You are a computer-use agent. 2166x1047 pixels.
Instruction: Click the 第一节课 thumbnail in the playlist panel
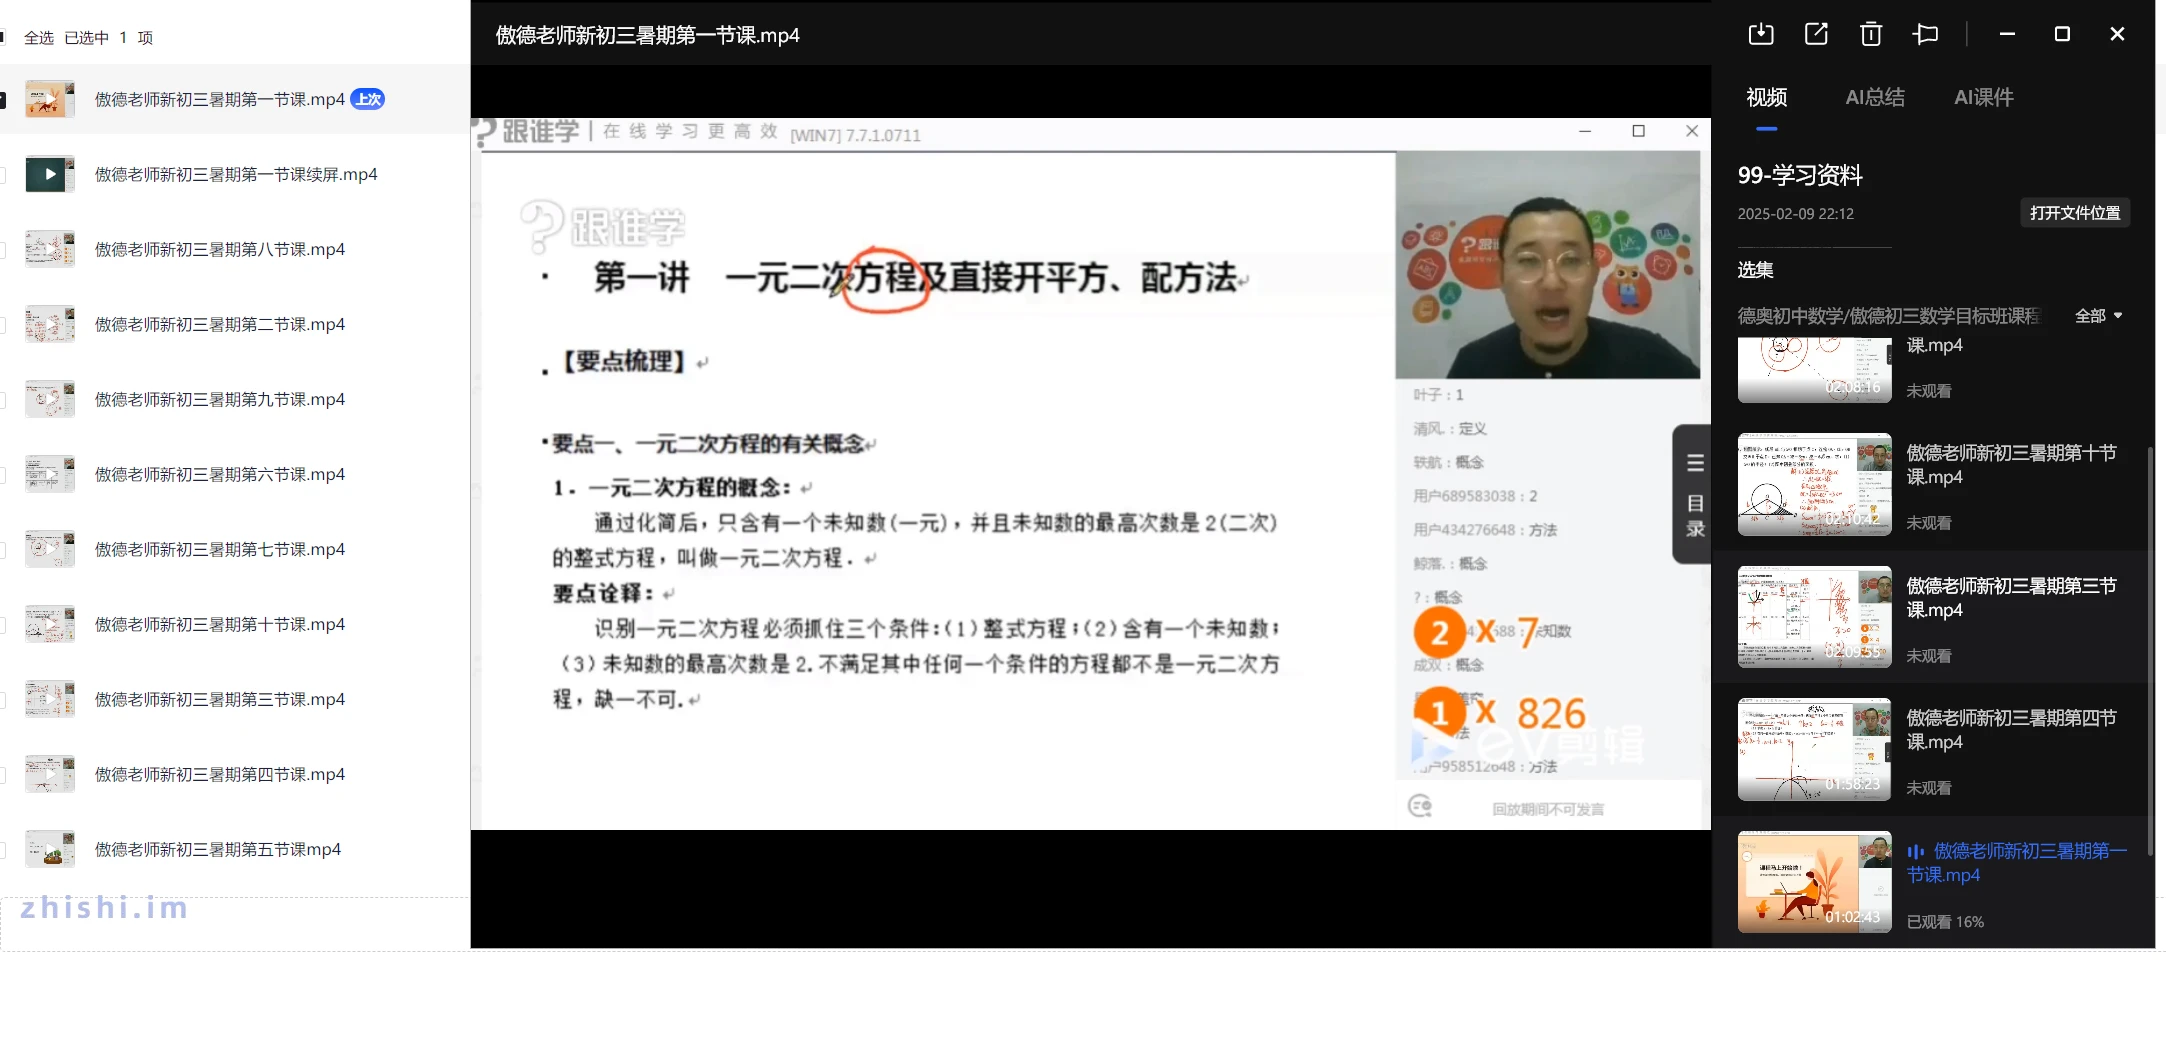1814,882
